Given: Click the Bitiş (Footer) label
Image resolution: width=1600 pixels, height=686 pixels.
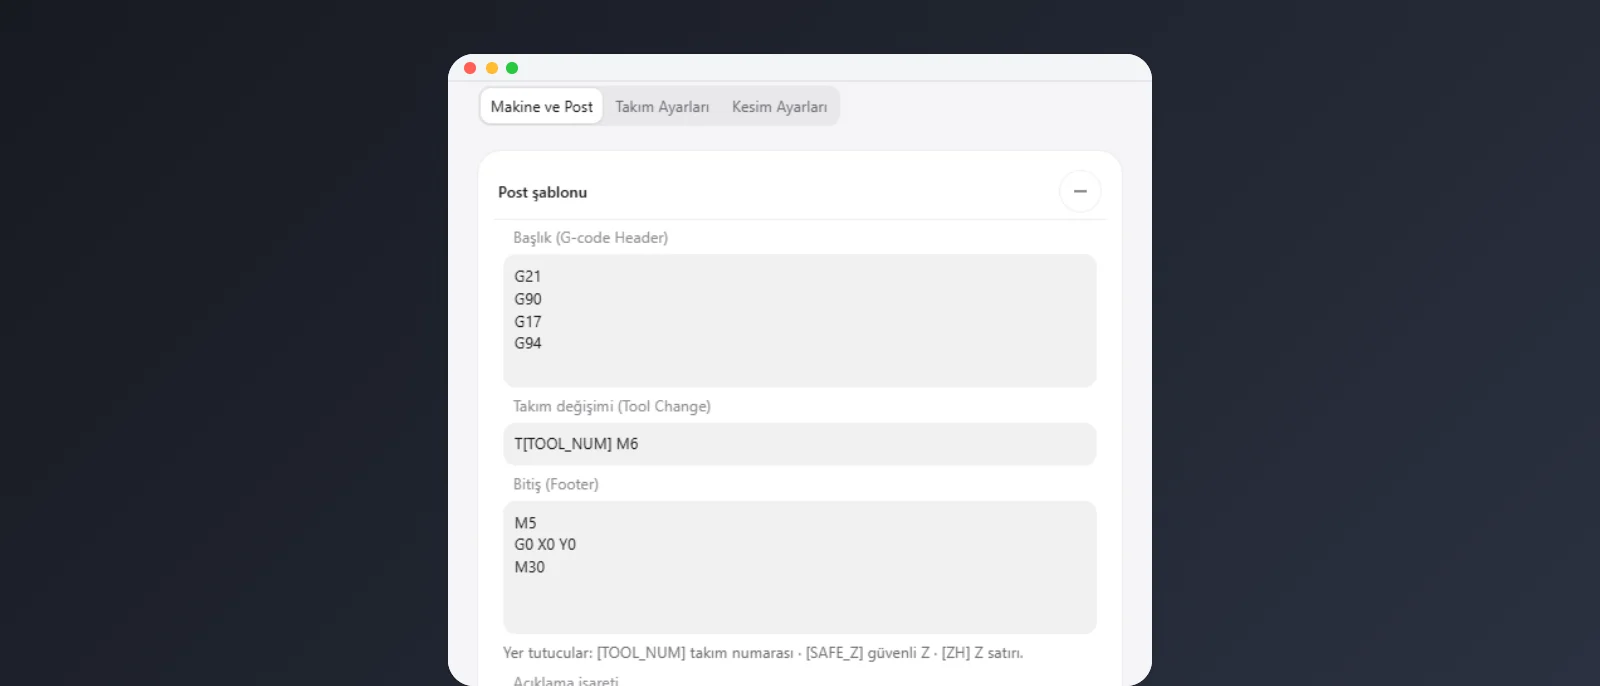Looking at the screenshot, I should click(556, 484).
